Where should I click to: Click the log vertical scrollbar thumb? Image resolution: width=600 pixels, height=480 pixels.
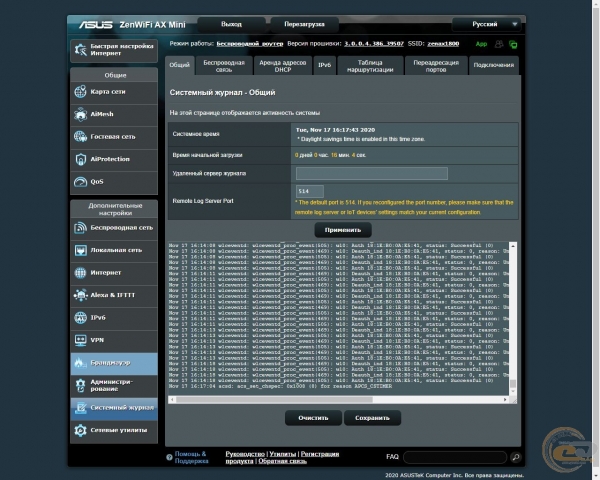click(513, 383)
